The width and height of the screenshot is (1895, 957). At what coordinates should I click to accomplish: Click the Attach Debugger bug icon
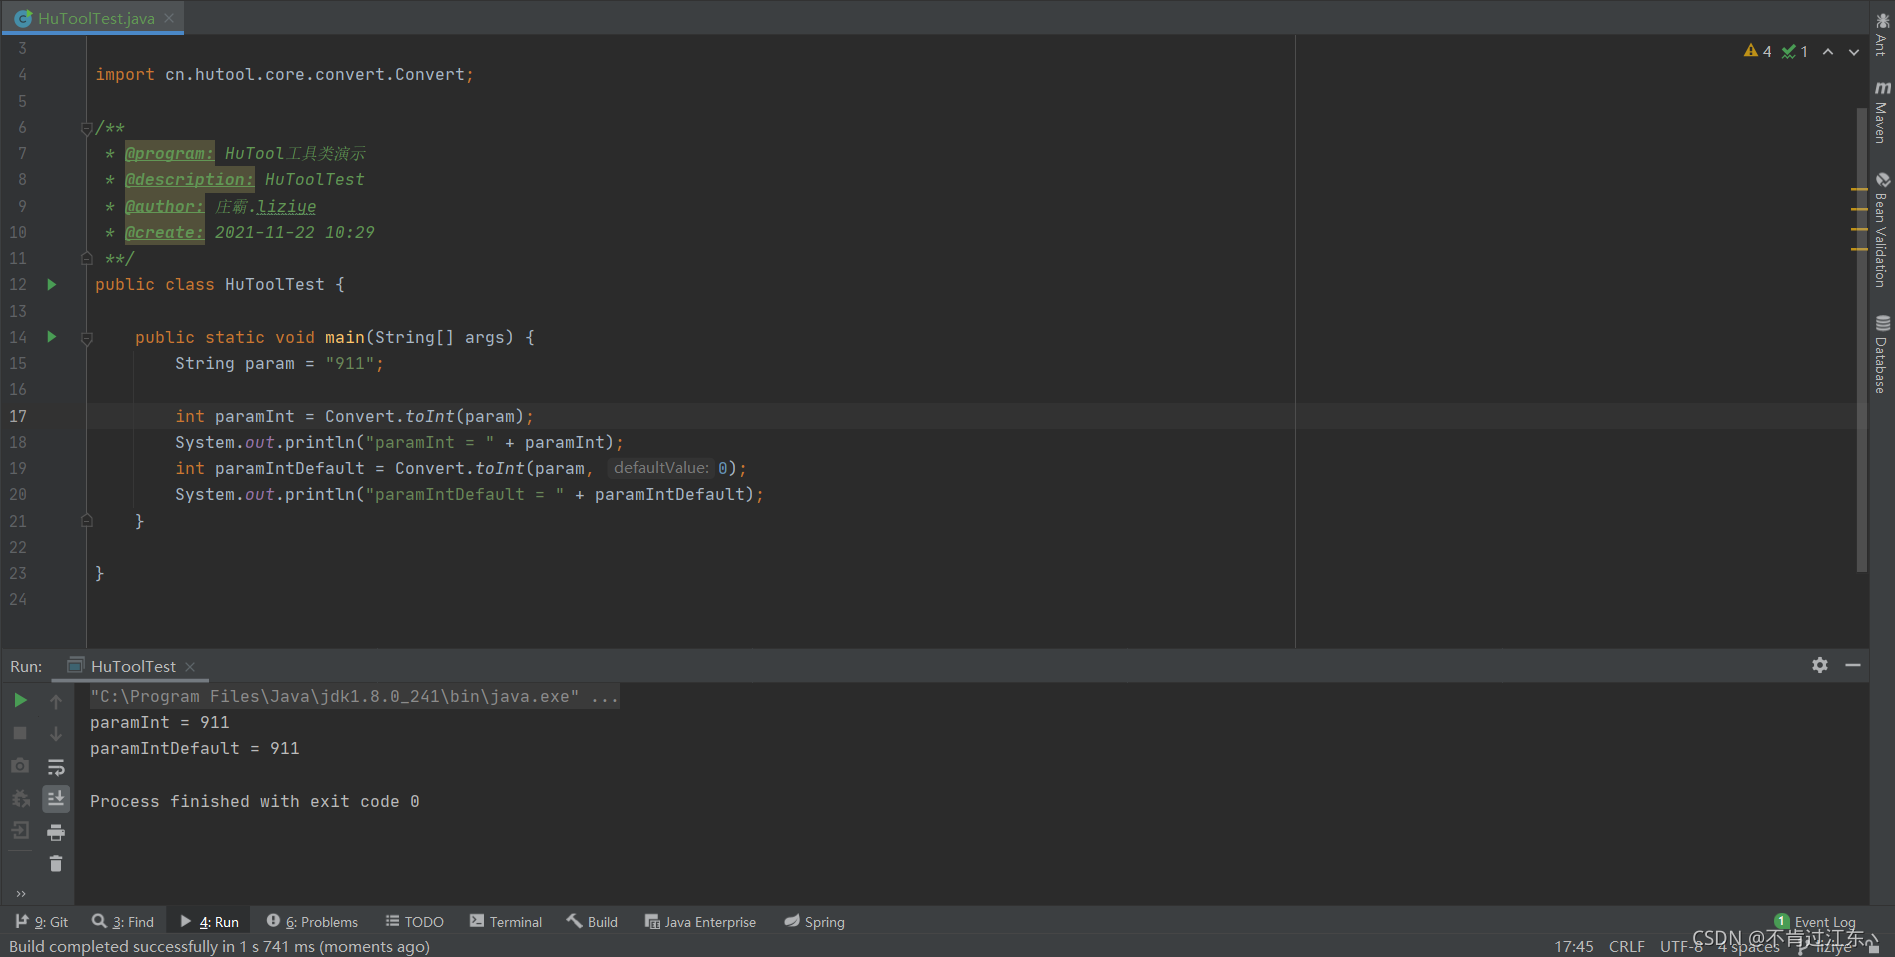pos(20,798)
